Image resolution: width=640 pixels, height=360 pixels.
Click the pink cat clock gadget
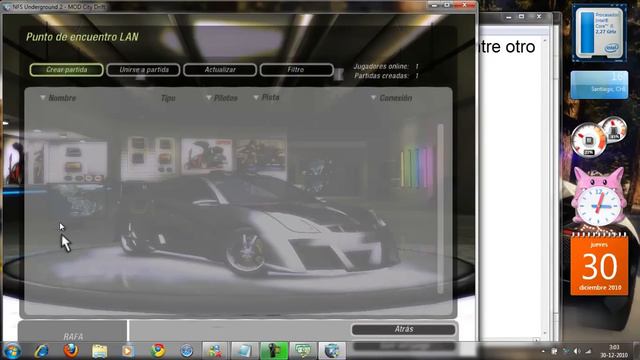pyautogui.click(x=598, y=198)
